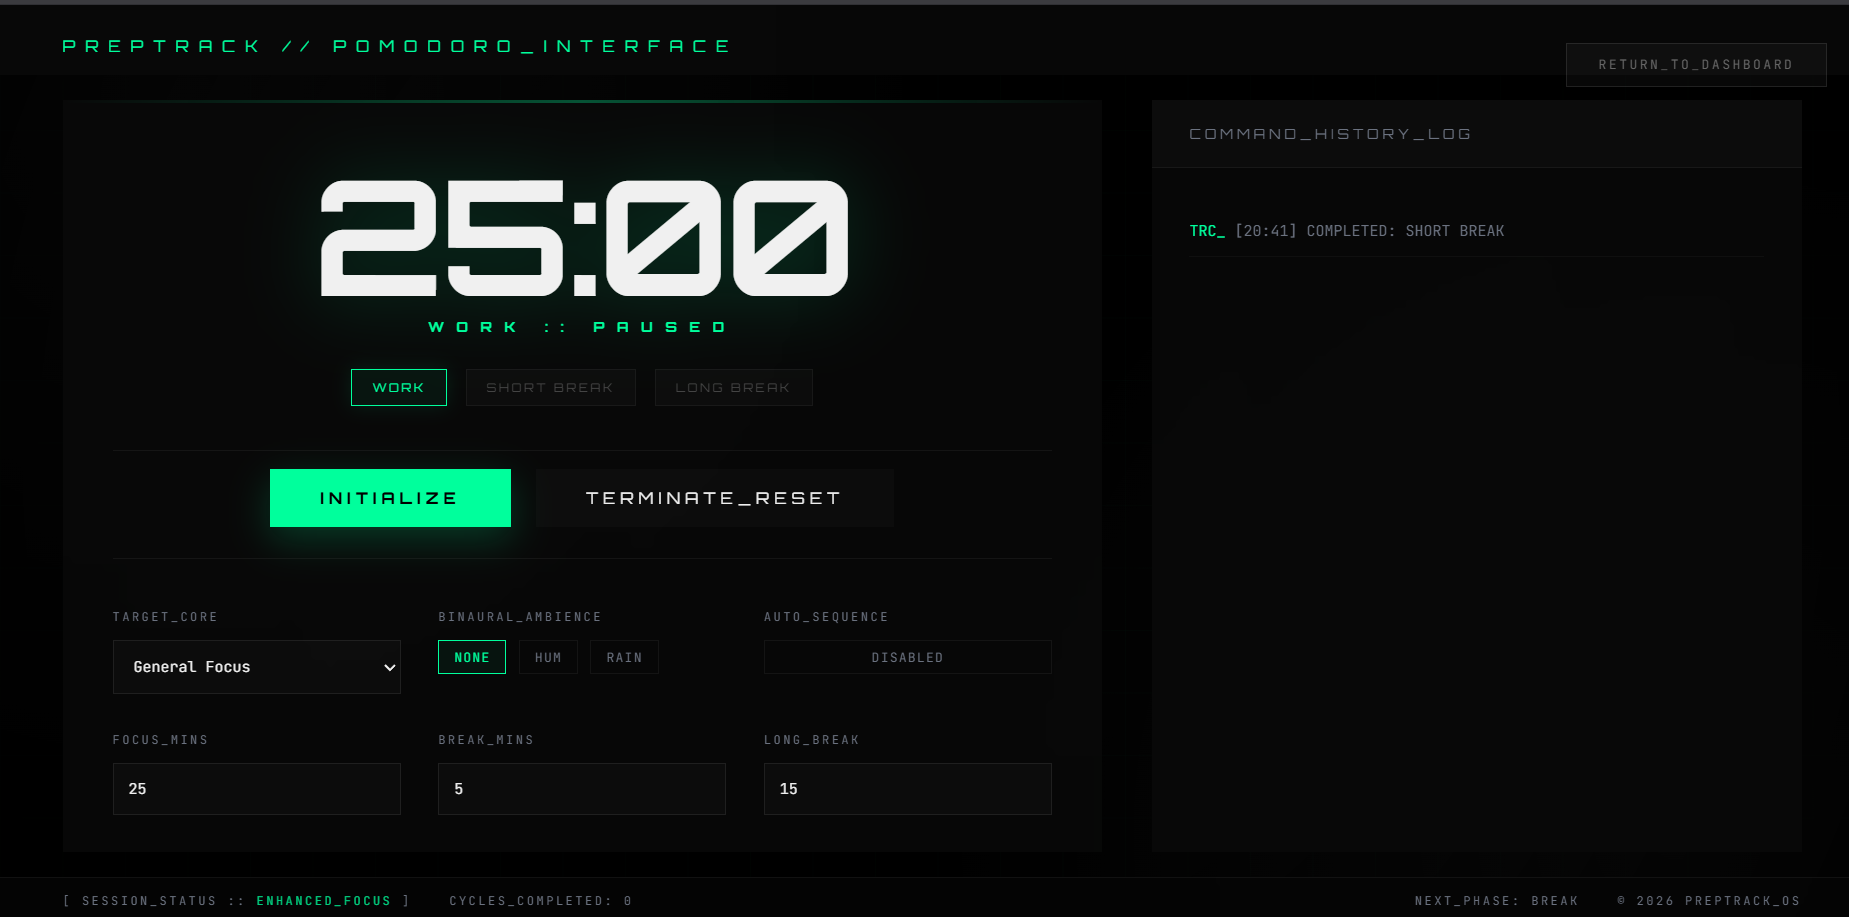
Task: Select NONE for binaural ambience
Action: coord(471,657)
